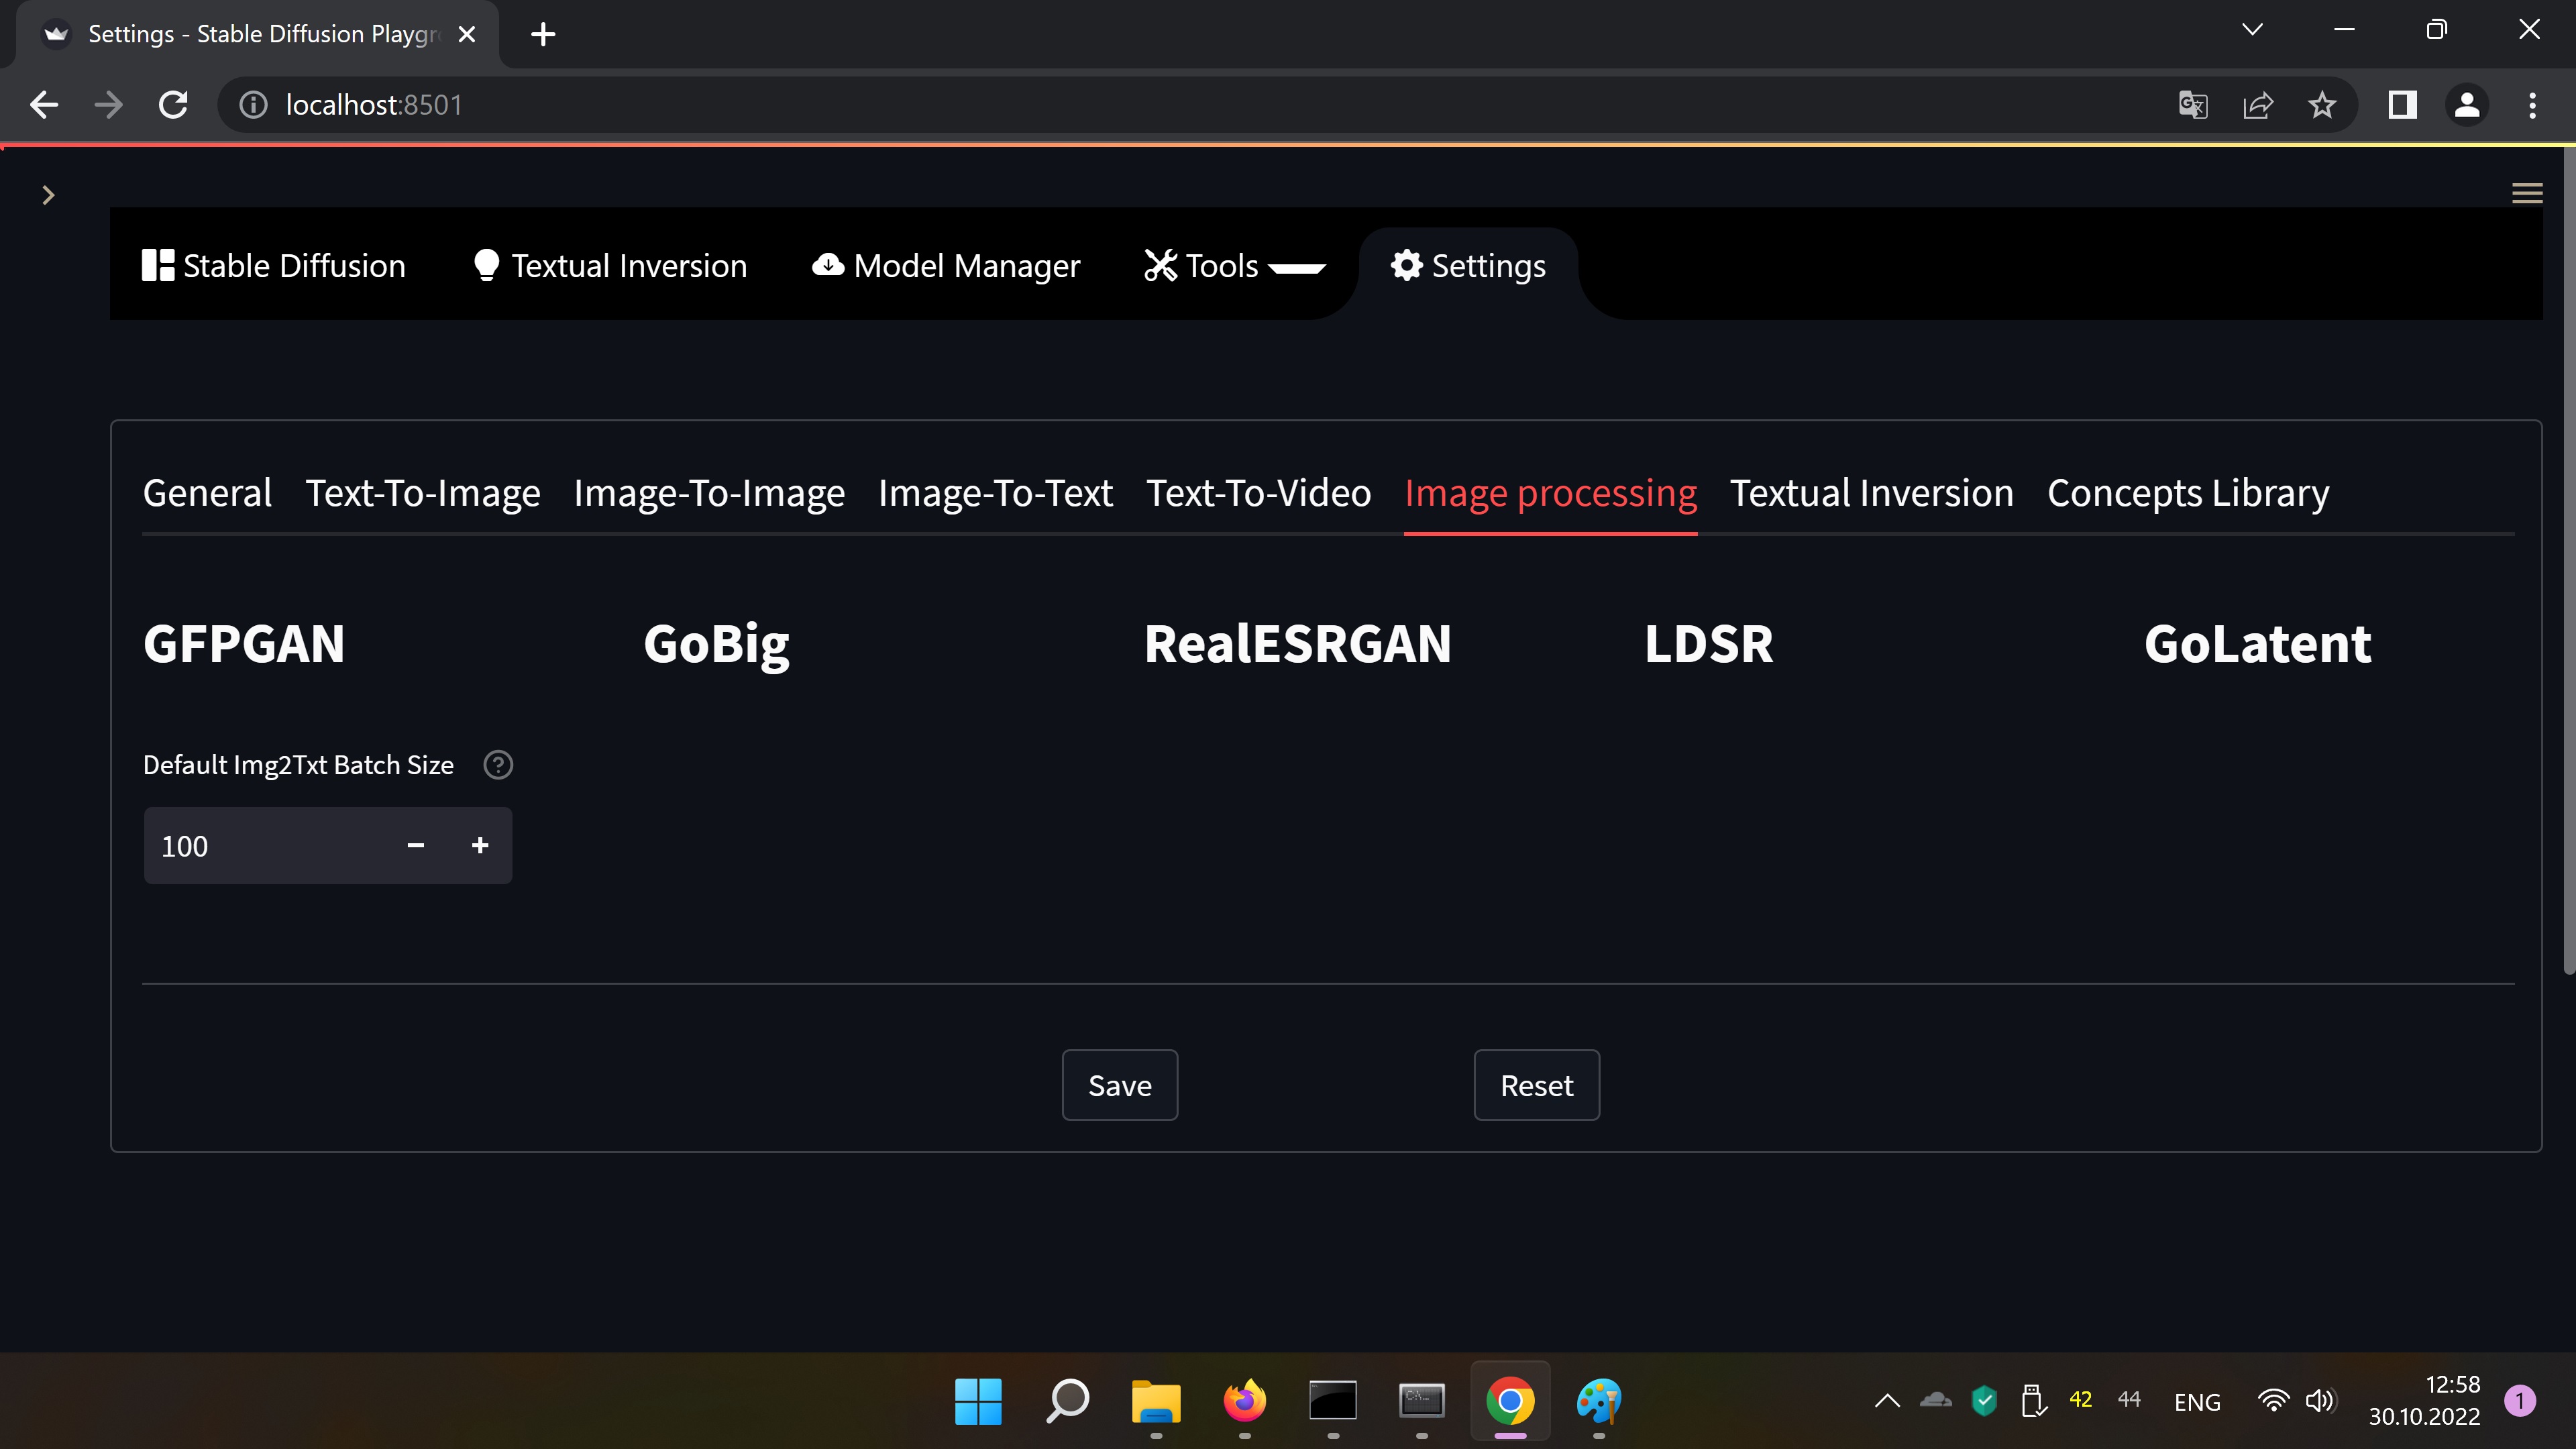Reset the settings to defaults
The image size is (2576, 1449).
[x=1536, y=1085]
